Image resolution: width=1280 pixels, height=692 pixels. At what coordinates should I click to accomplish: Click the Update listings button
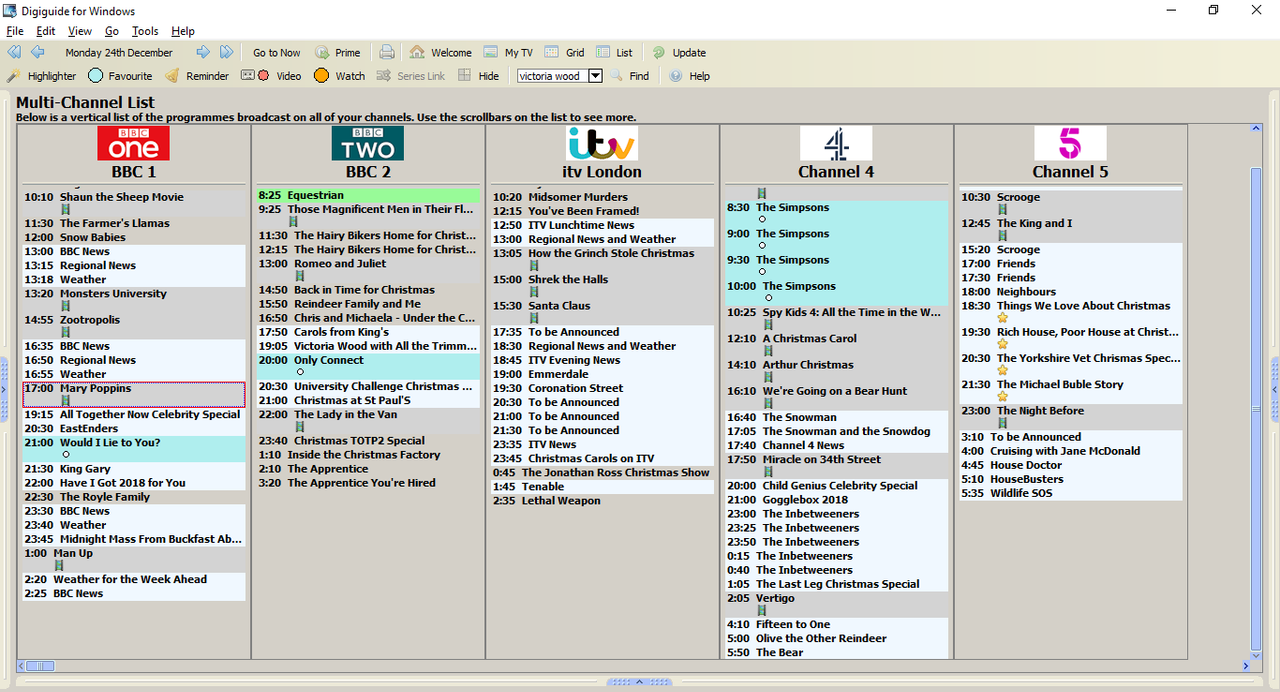pyautogui.click(x=679, y=52)
